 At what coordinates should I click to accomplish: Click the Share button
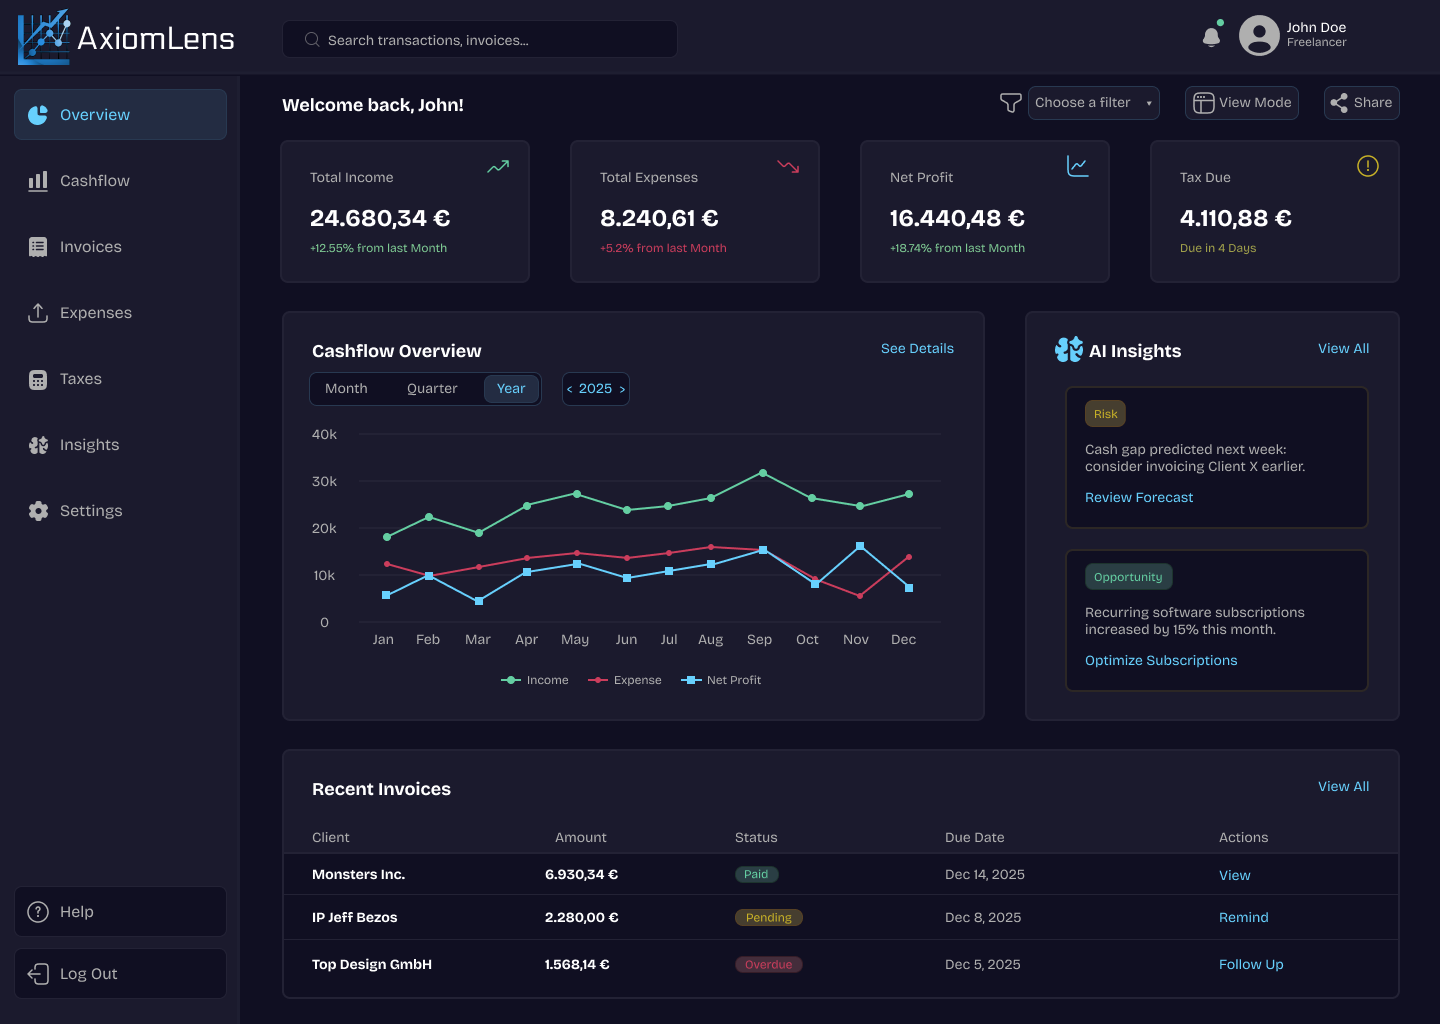click(x=1361, y=103)
